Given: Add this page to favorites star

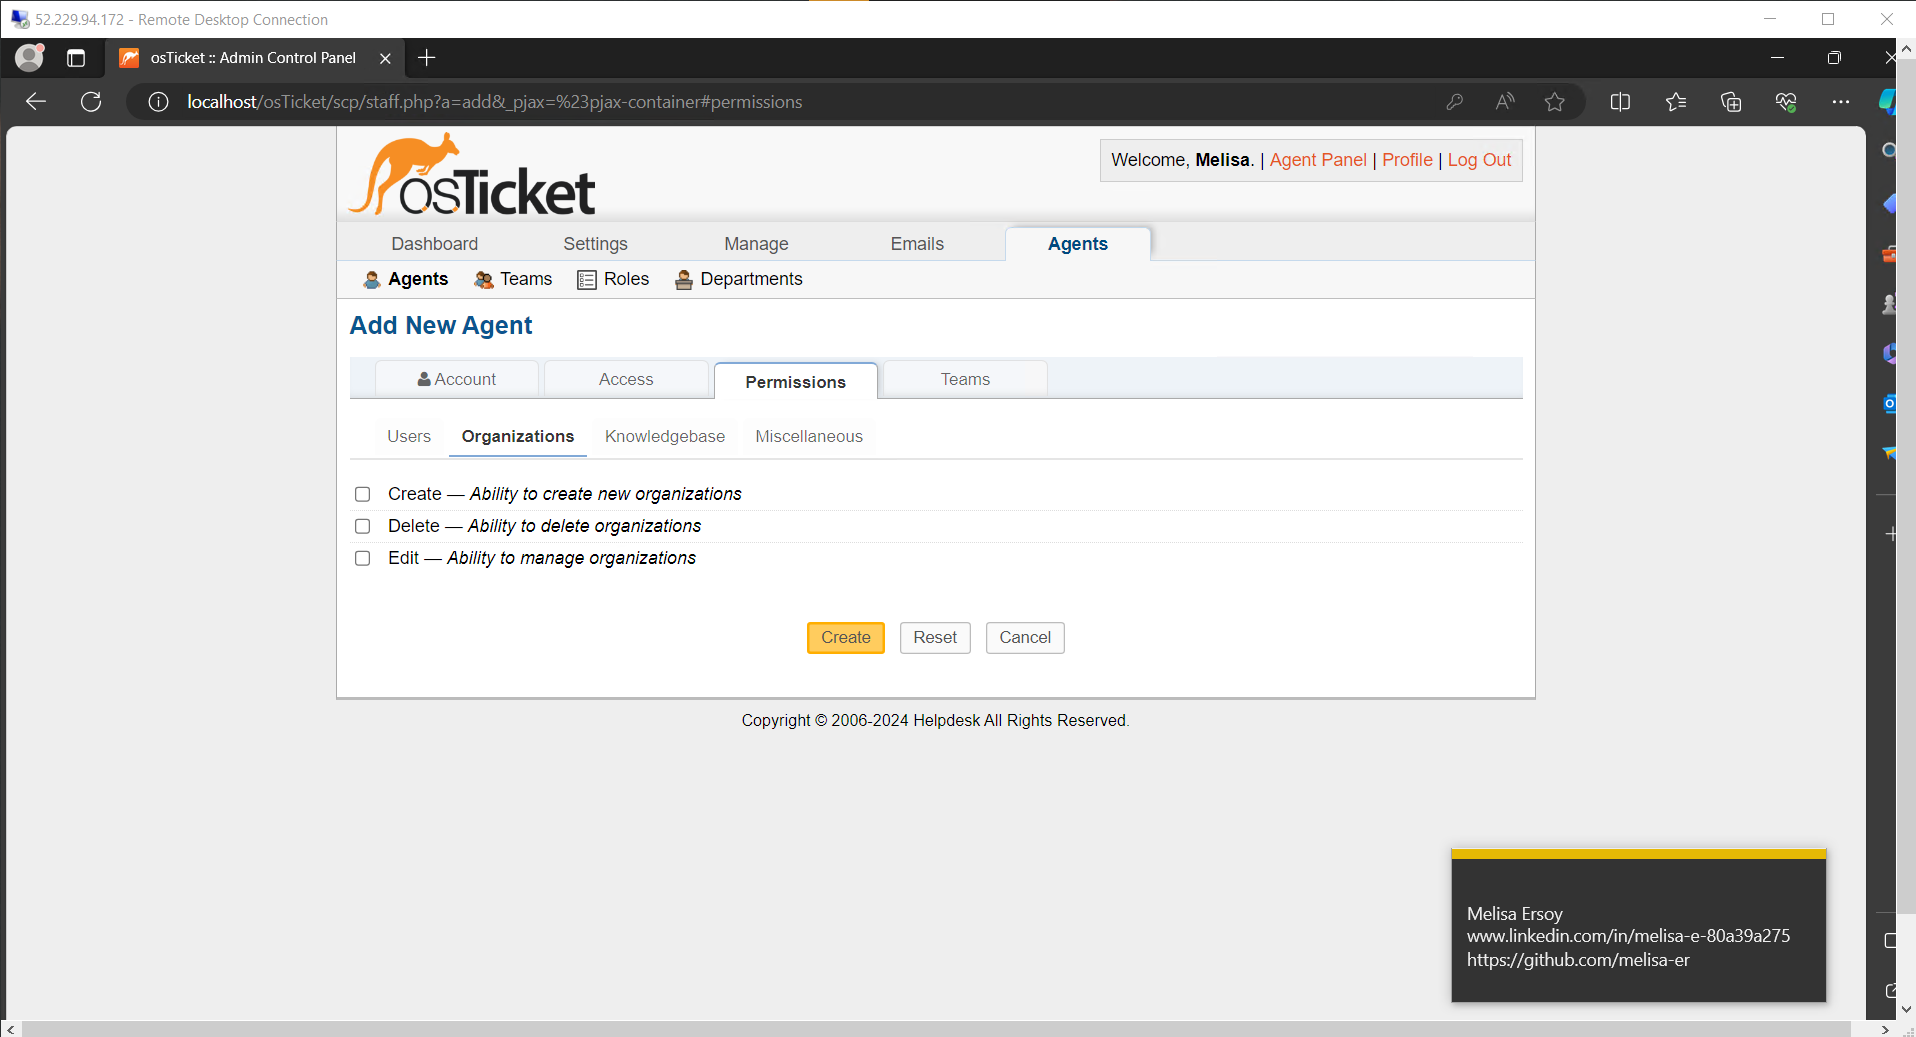Looking at the screenshot, I should coord(1555,102).
